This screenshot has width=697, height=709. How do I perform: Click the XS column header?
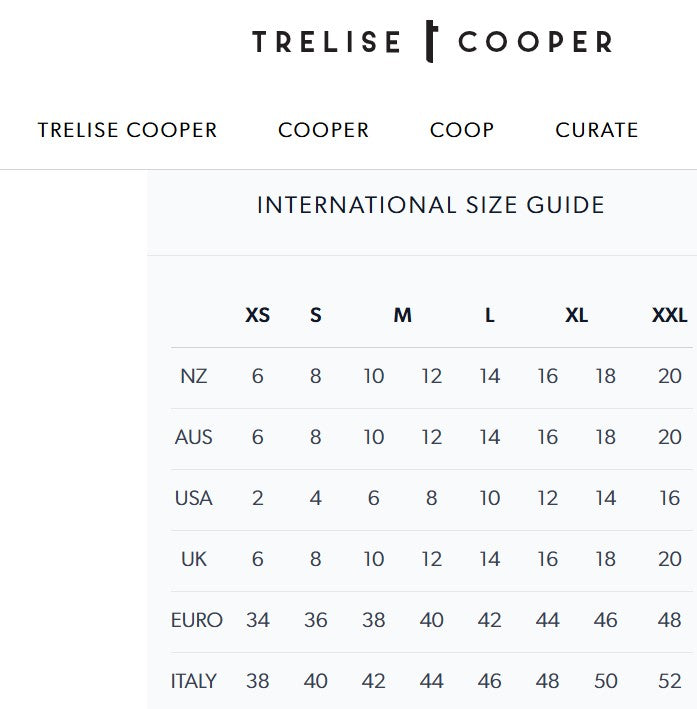(257, 315)
